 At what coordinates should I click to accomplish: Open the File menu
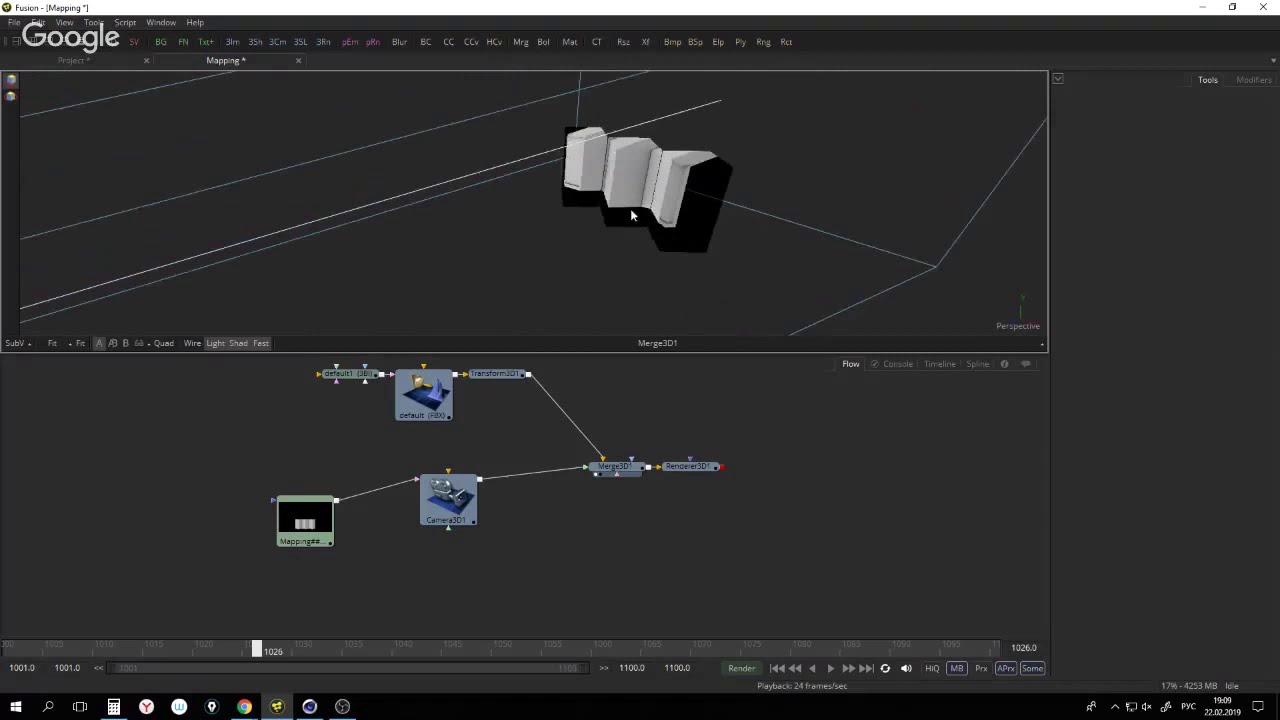pyautogui.click(x=14, y=22)
